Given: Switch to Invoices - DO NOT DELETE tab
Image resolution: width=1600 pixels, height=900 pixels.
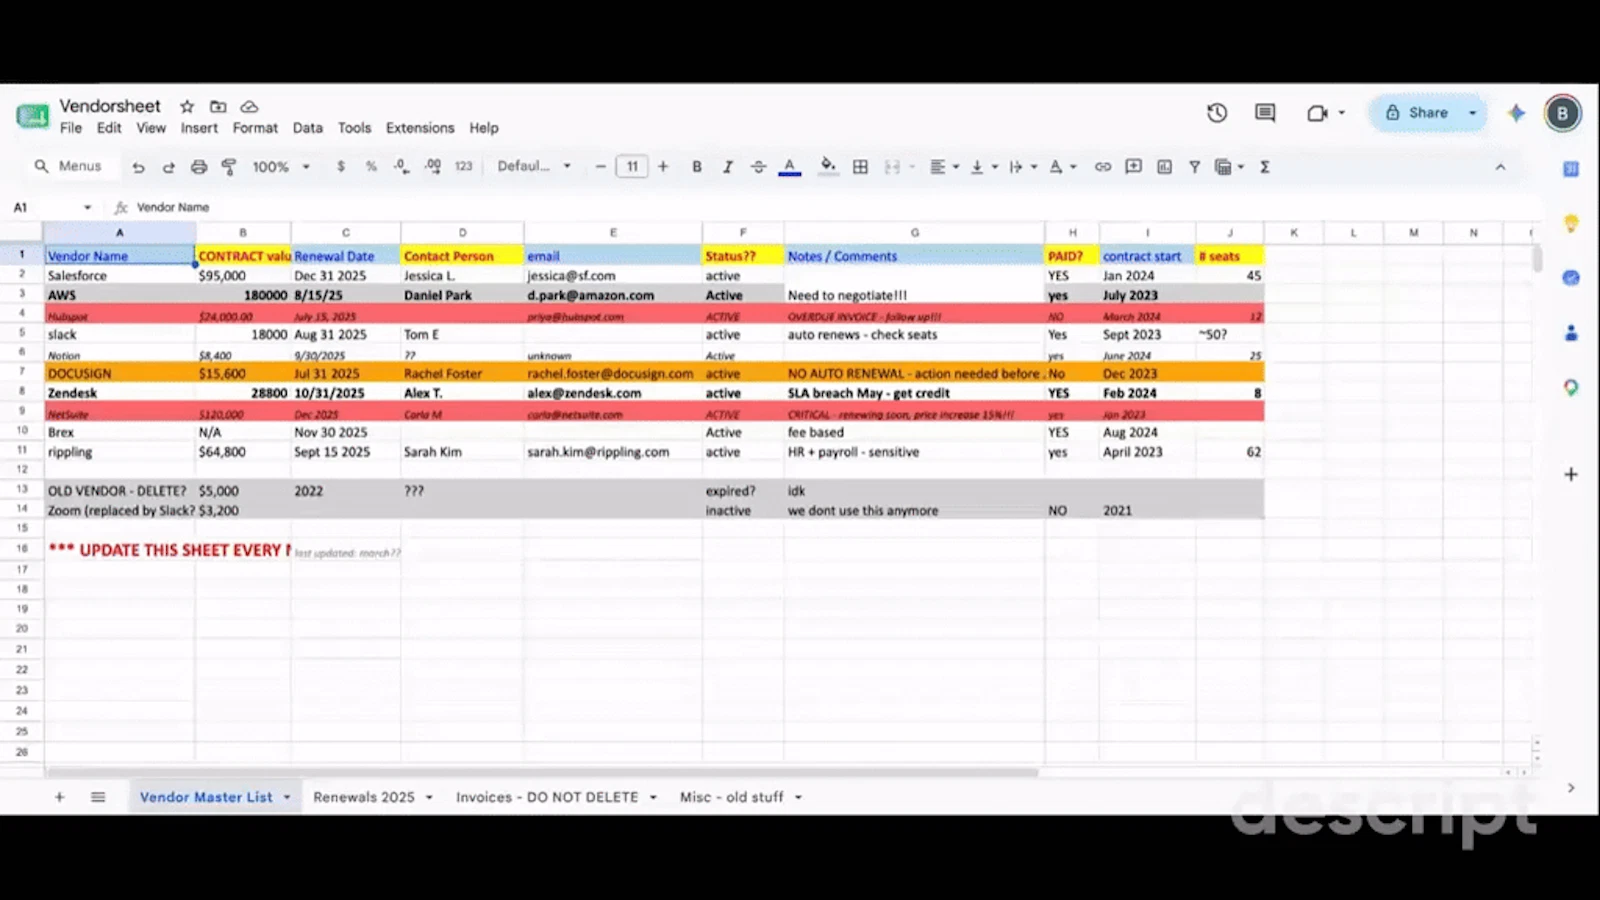Looking at the screenshot, I should [547, 797].
